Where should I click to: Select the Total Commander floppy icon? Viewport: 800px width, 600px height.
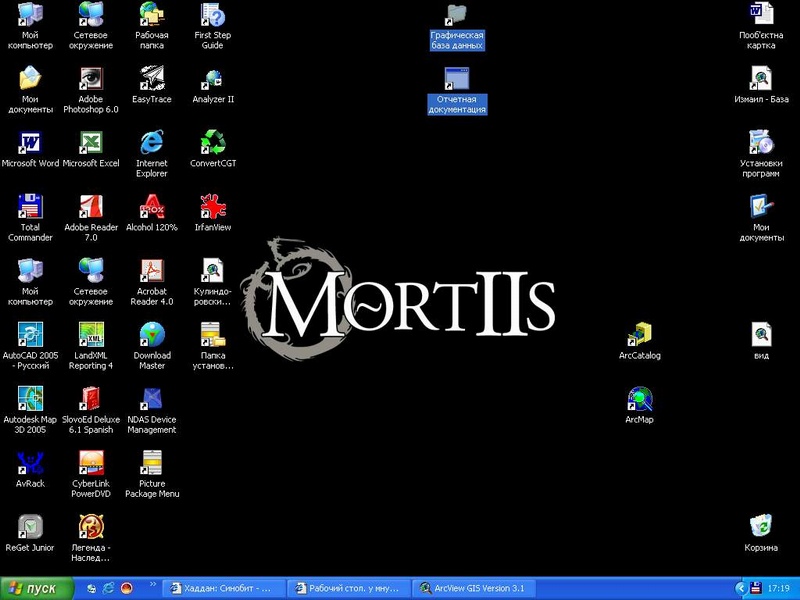tap(30, 218)
